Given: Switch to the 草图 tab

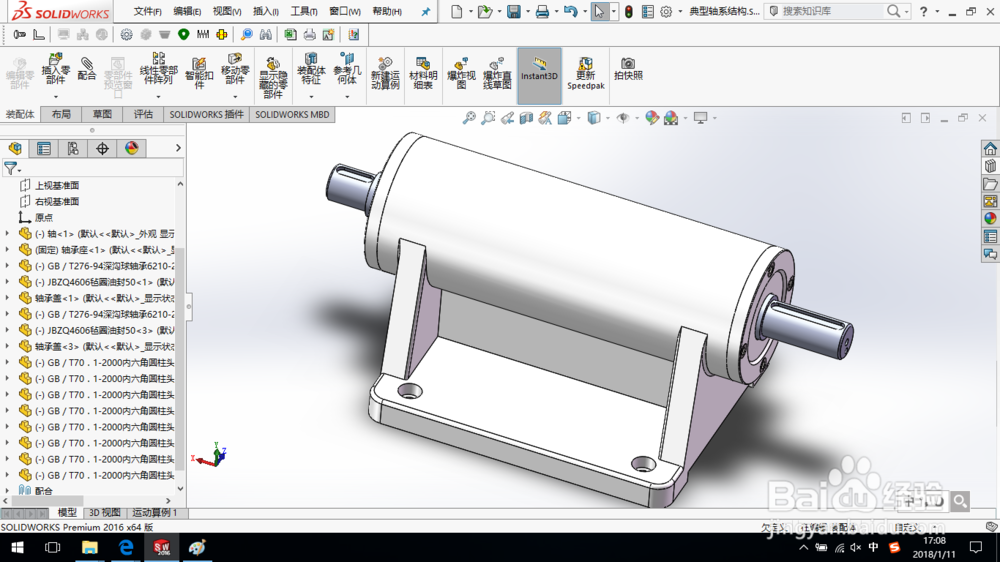Looking at the screenshot, I should pos(102,114).
